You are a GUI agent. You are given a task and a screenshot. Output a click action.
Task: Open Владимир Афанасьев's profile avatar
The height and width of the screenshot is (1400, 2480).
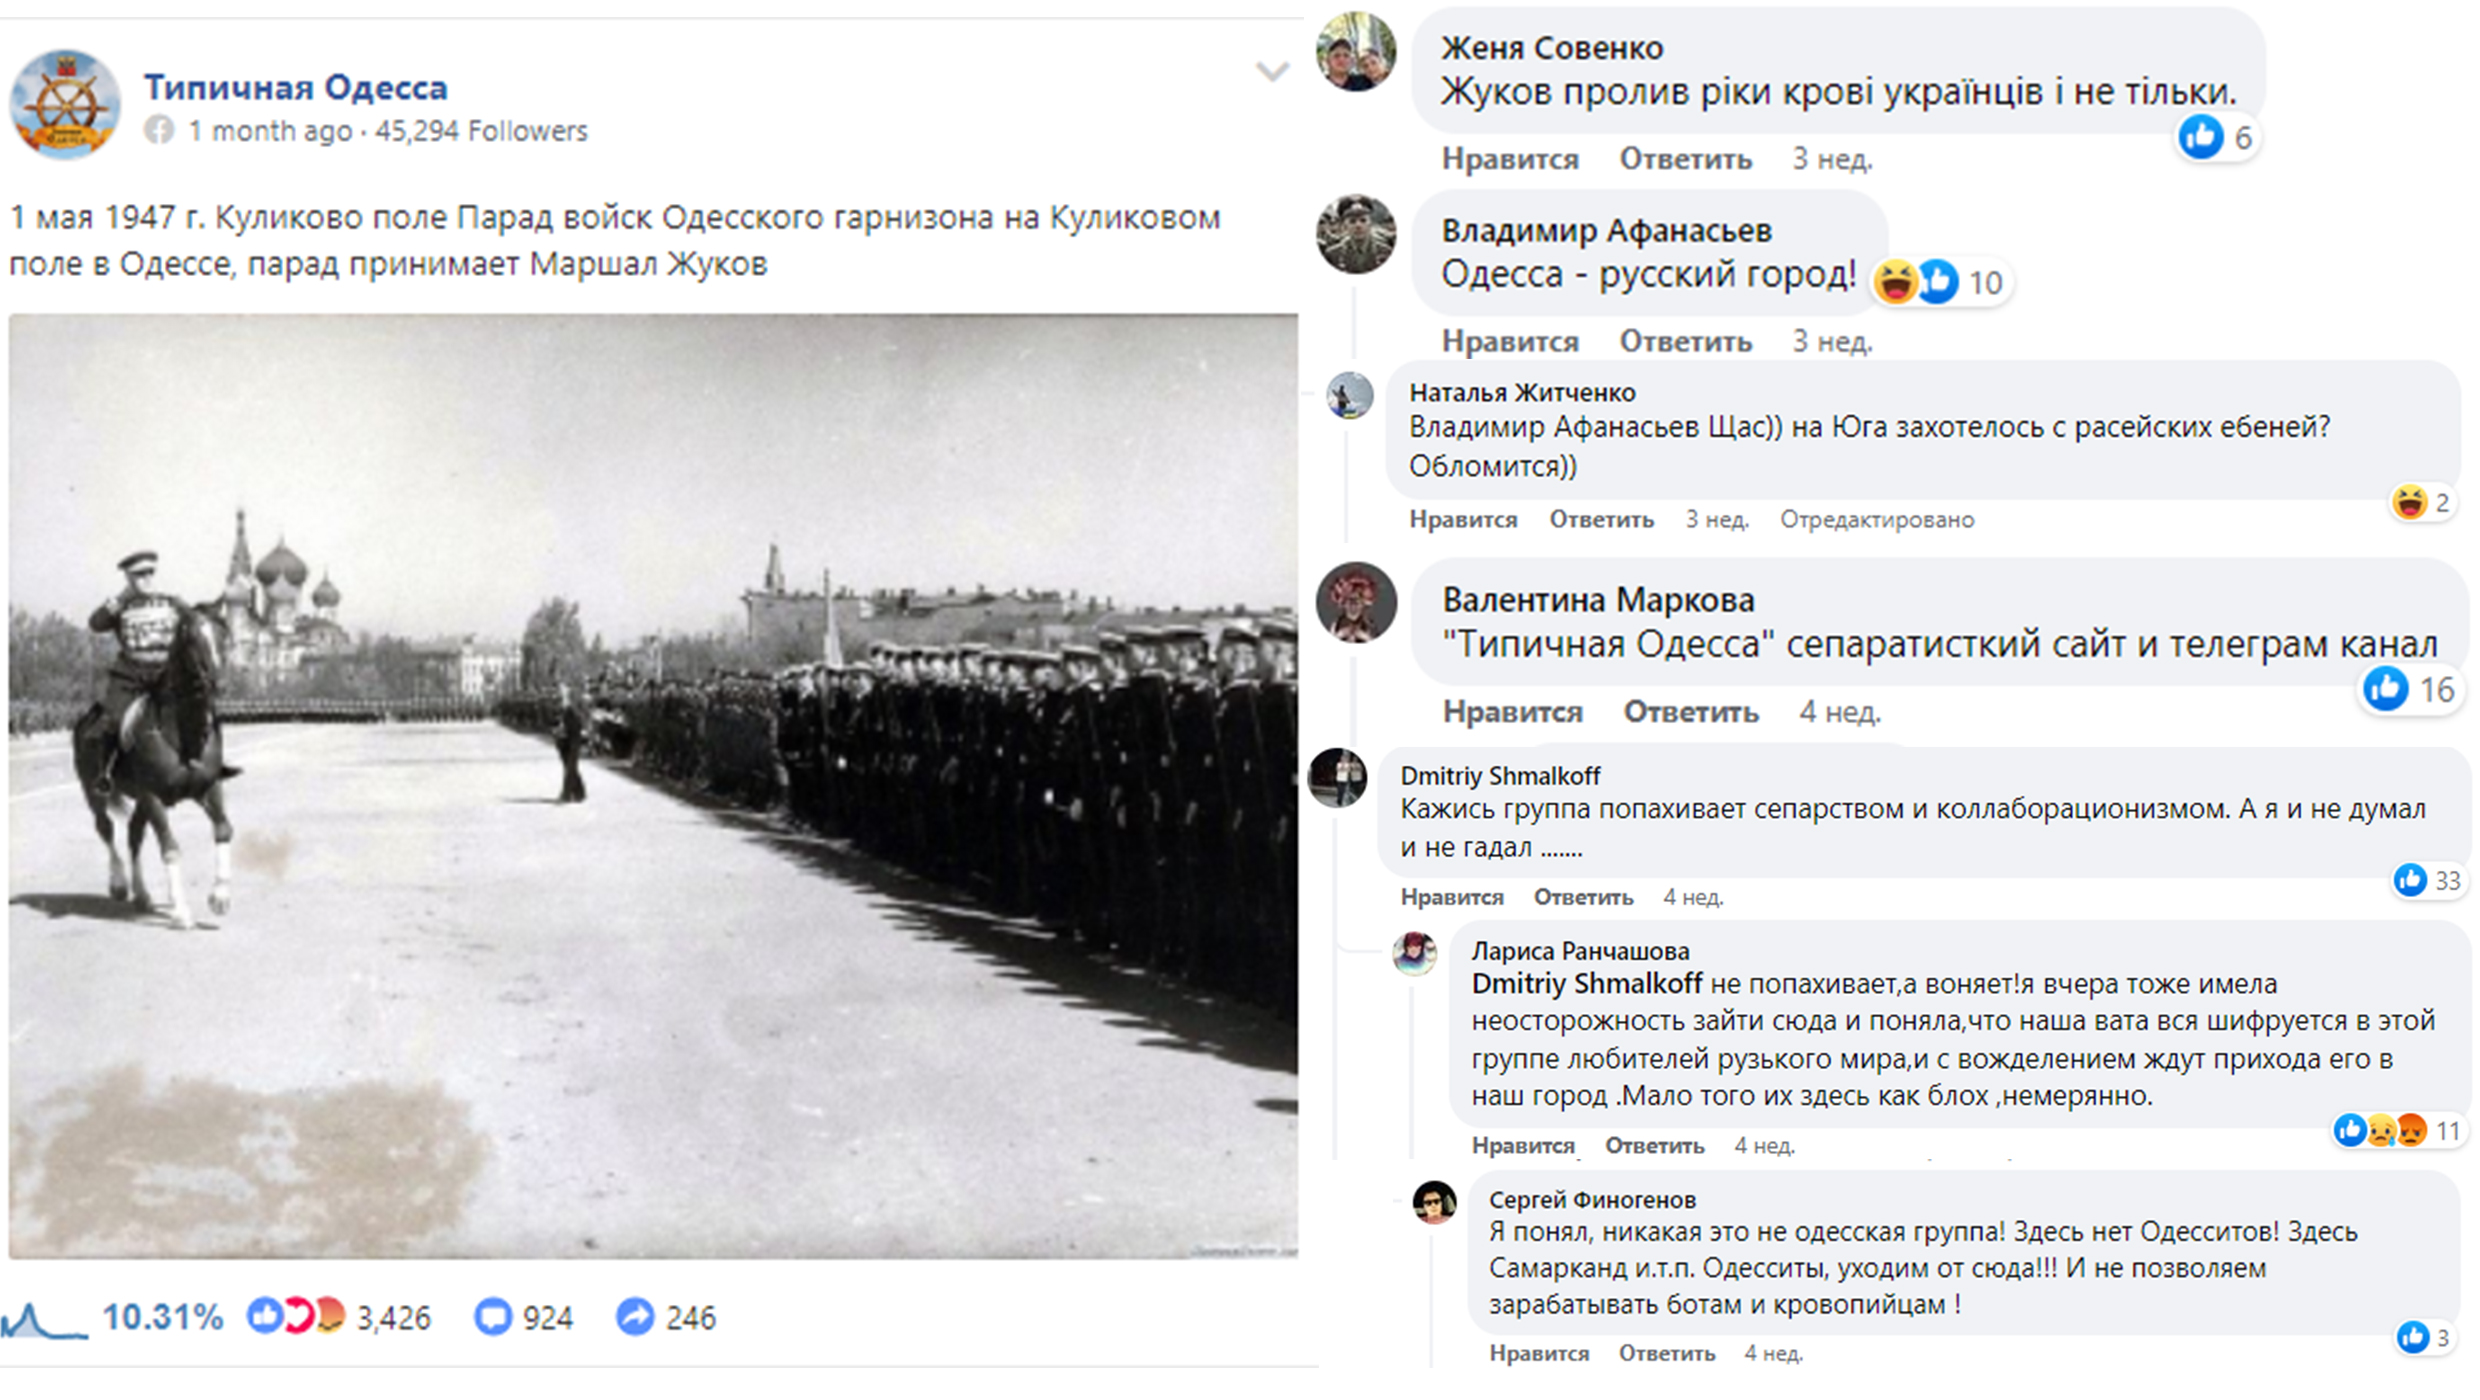(1355, 235)
